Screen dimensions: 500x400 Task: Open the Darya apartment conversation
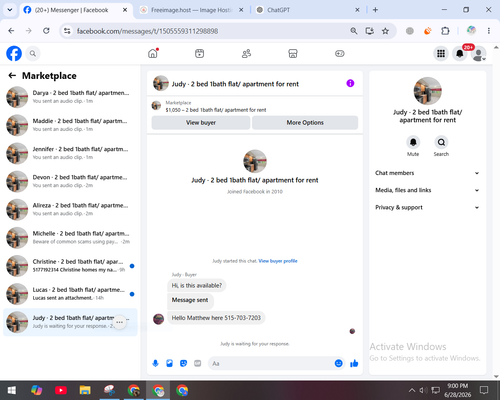[70, 97]
